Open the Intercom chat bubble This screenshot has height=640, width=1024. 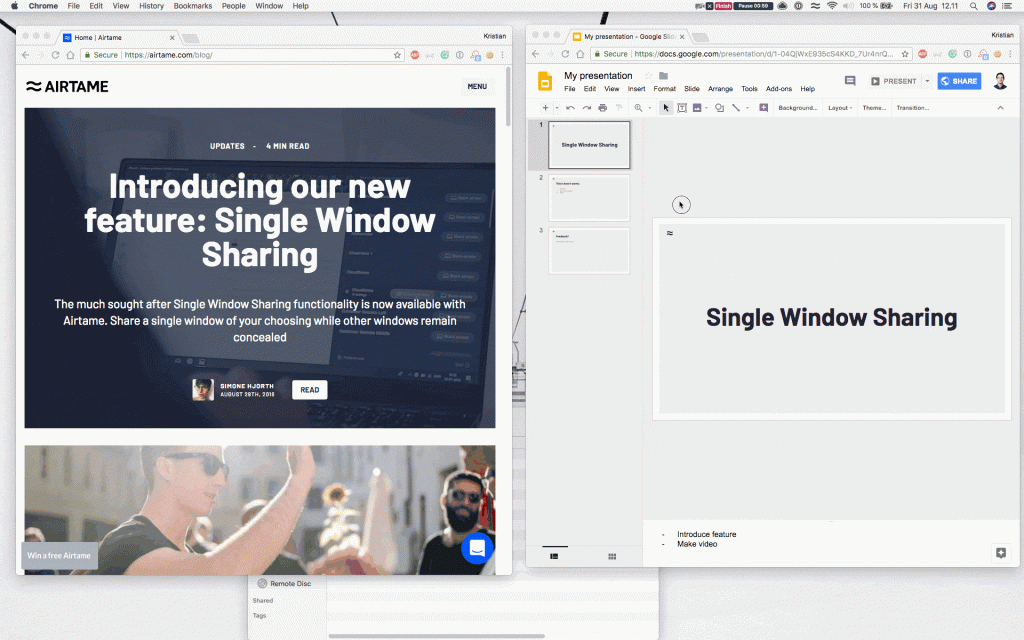(x=477, y=547)
